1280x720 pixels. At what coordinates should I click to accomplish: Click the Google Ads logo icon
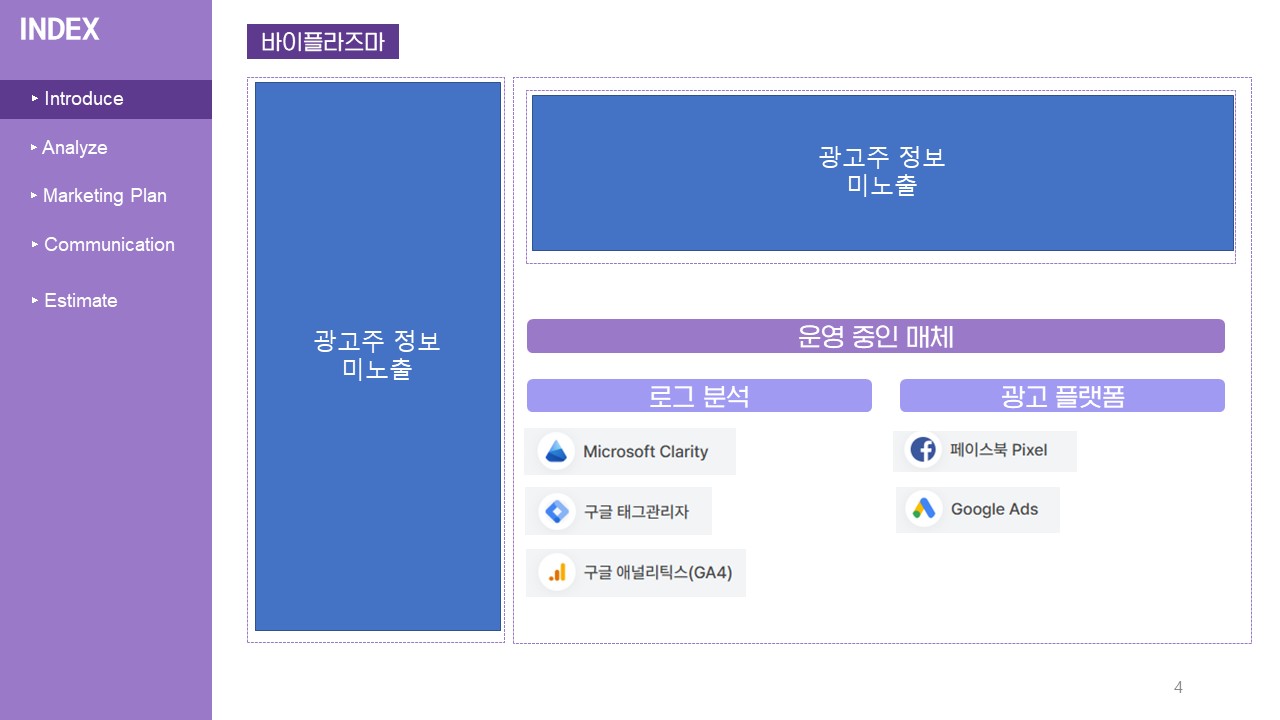tap(923, 509)
